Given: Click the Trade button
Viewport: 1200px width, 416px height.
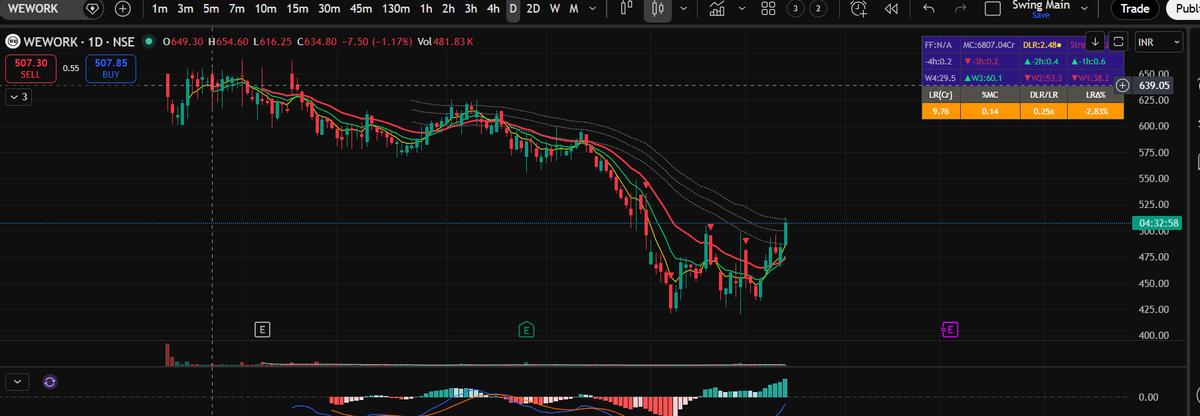Looking at the screenshot, I should click(1134, 9).
